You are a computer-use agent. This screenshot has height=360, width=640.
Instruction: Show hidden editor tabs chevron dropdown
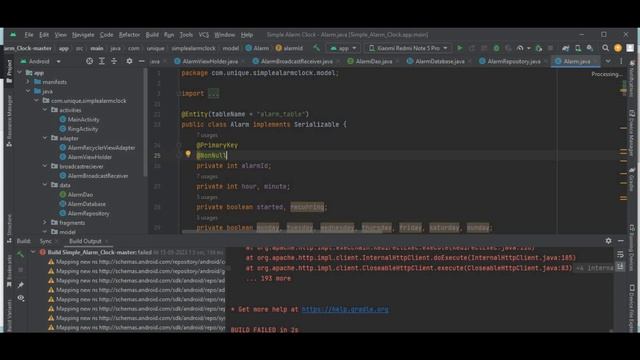point(608,61)
